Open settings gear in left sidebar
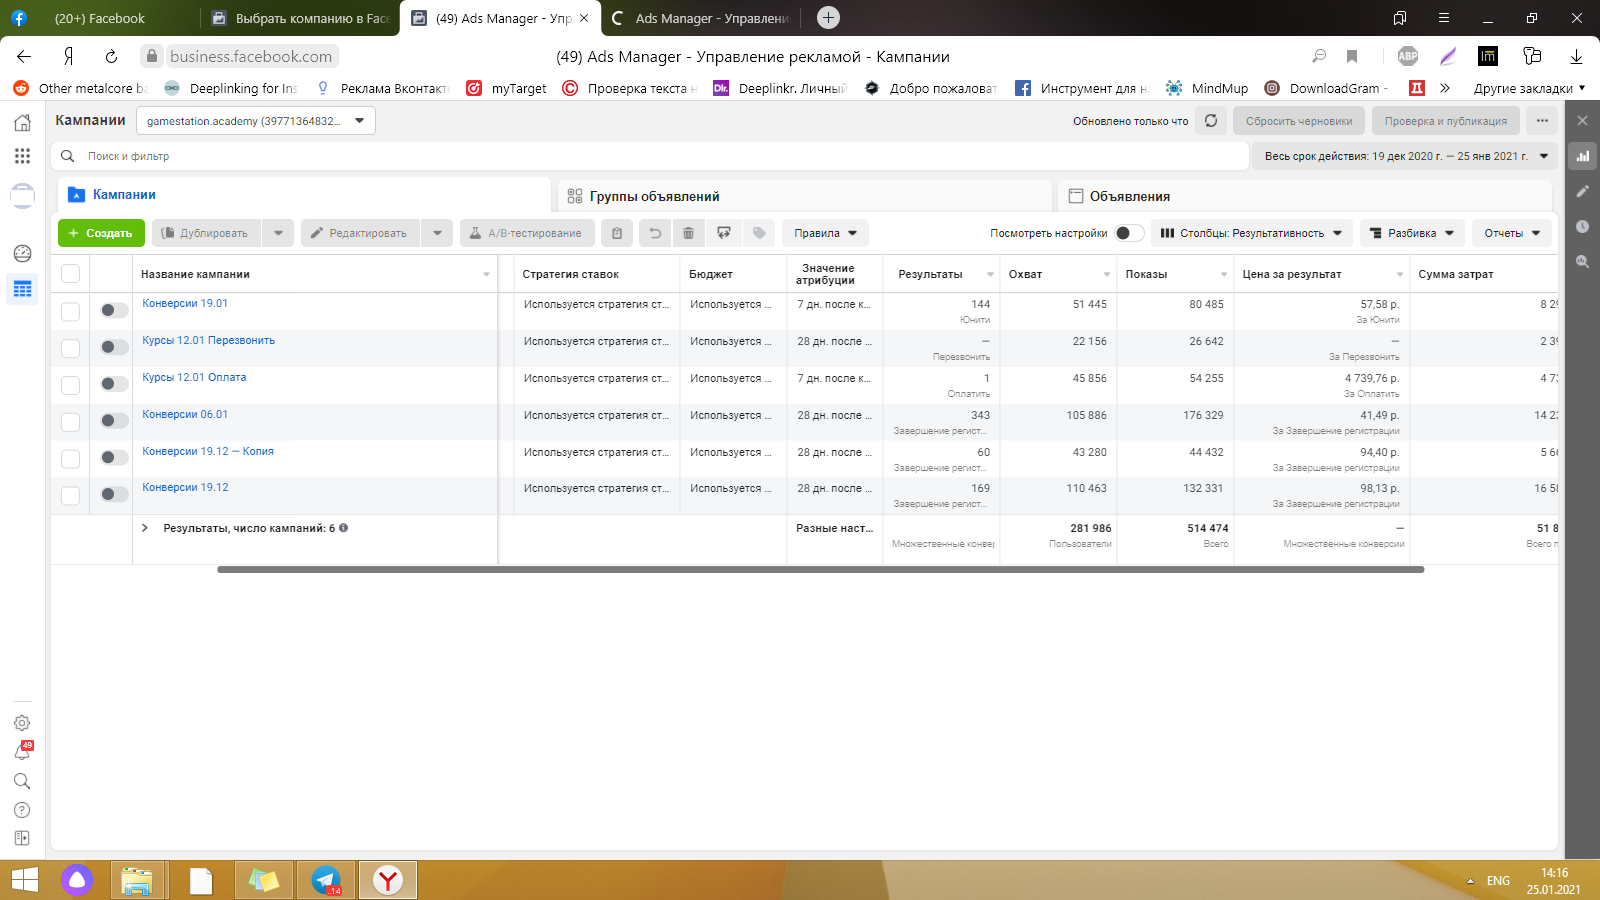The image size is (1600, 900). (x=22, y=723)
